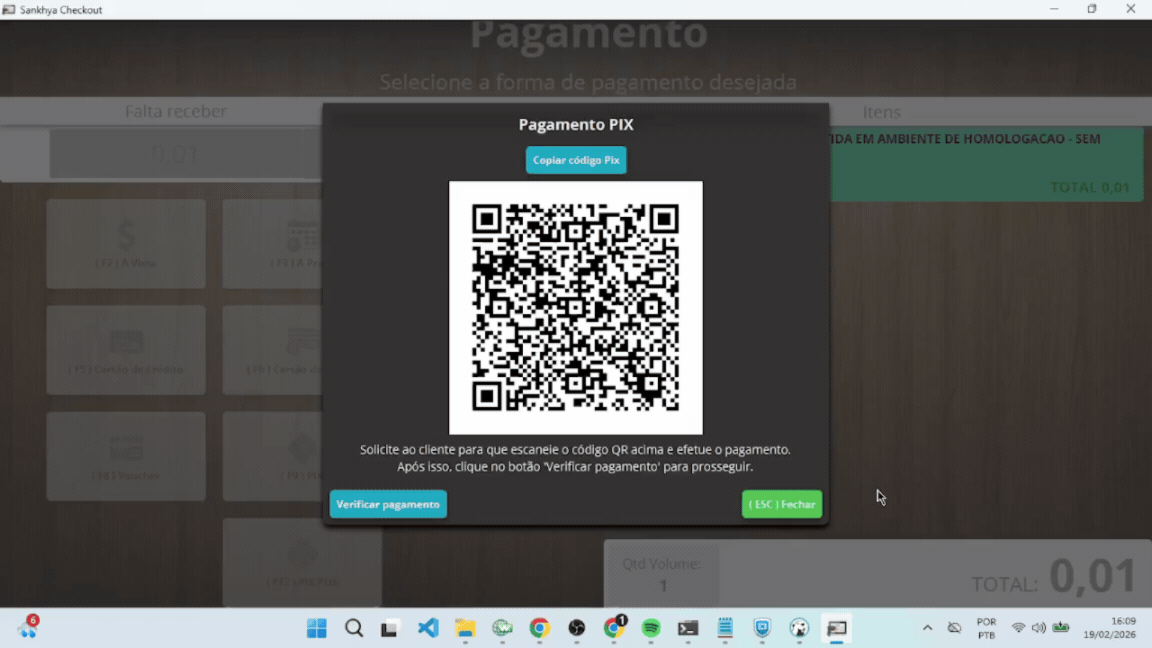Open Task View from the taskbar

(x=389, y=628)
